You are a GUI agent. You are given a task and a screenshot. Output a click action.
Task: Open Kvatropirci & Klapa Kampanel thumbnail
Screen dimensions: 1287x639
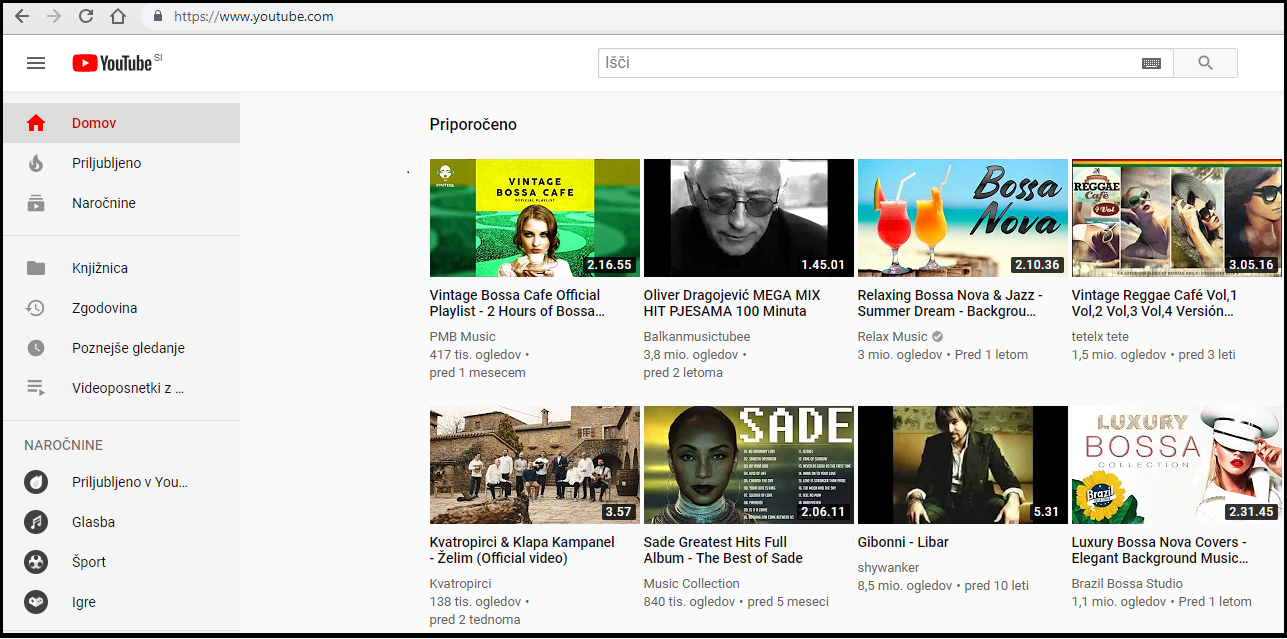tap(535, 465)
